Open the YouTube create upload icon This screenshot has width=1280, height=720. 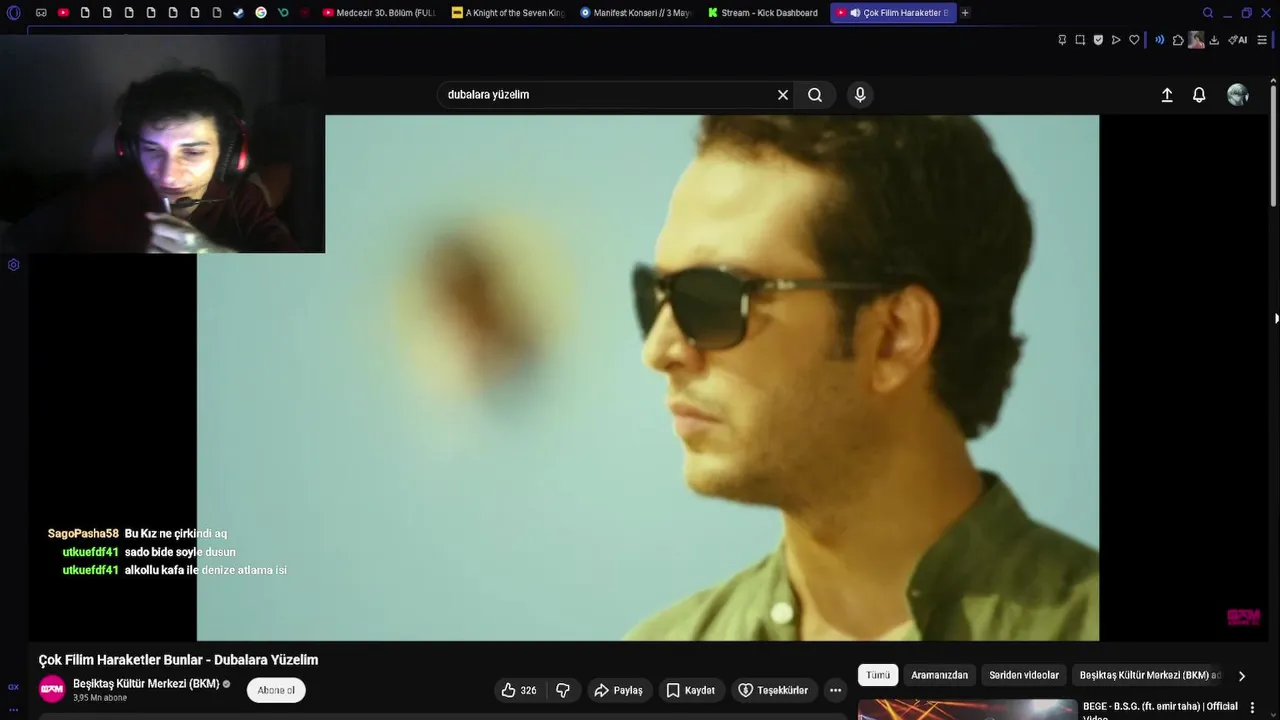[1167, 95]
